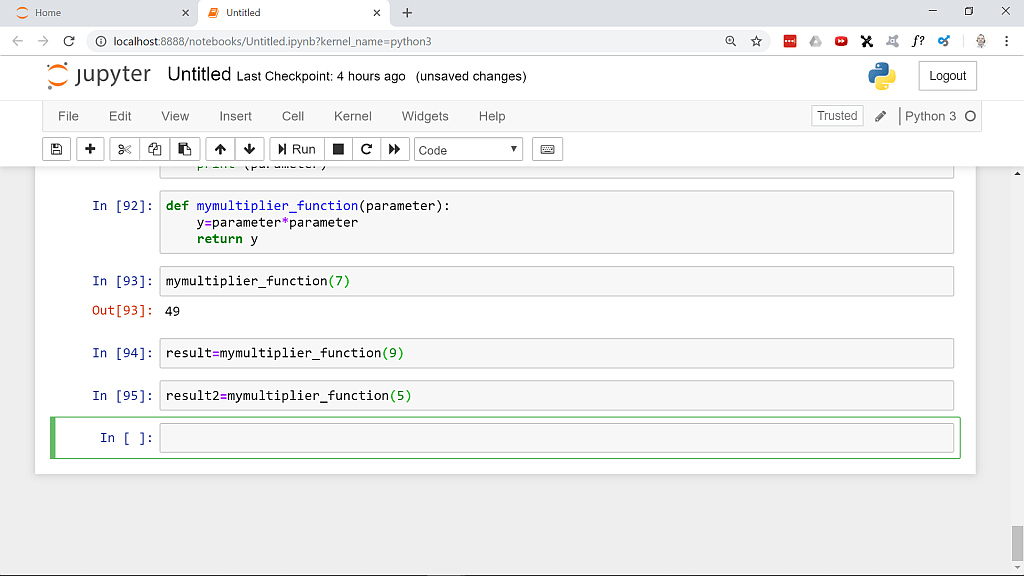Reload the current page
Screen dimensions: 1024x576
[x=69, y=41]
